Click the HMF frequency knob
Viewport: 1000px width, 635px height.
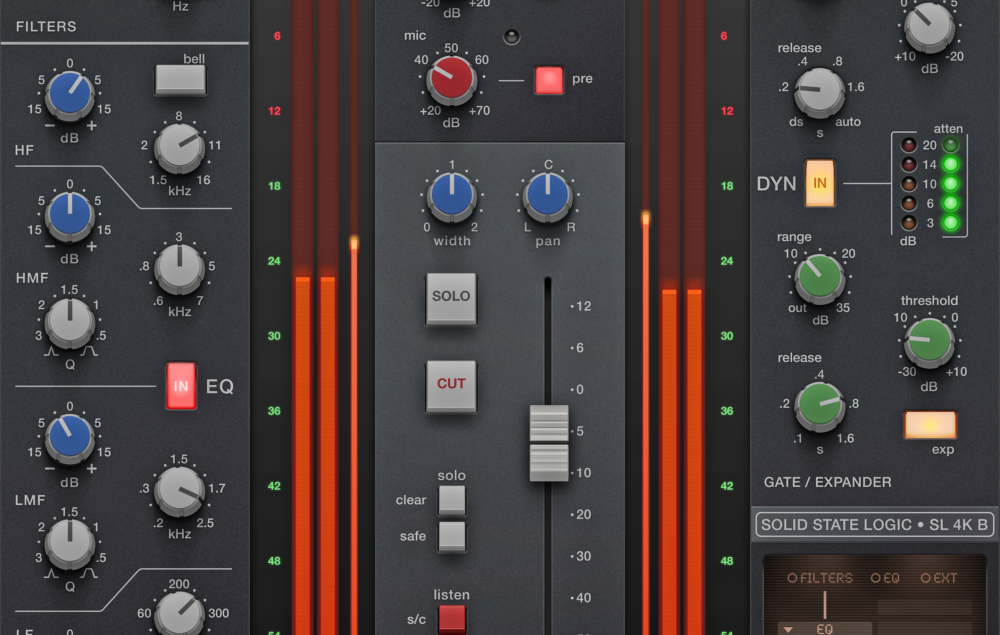pos(180,268)
